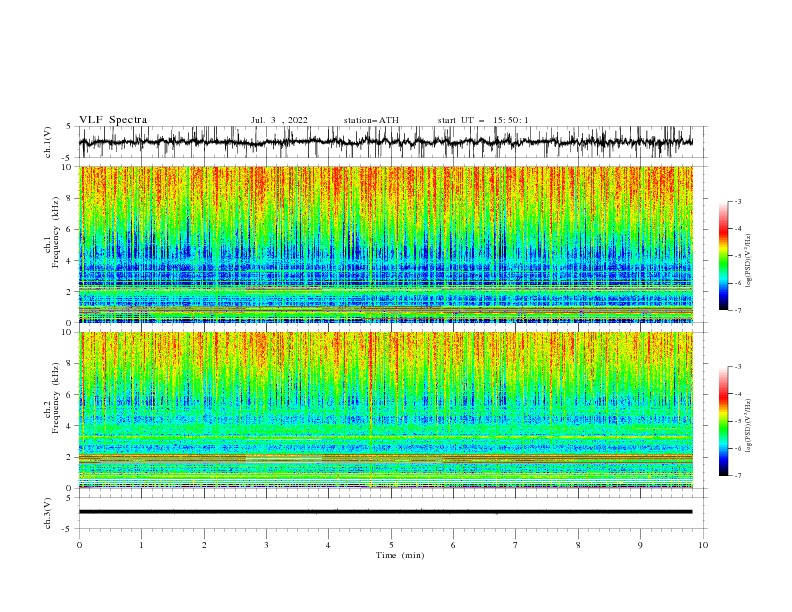Click the ch.2 frequency axis tick "2"
The width and height of the screenshot is (792, 612).
[70, 457]
